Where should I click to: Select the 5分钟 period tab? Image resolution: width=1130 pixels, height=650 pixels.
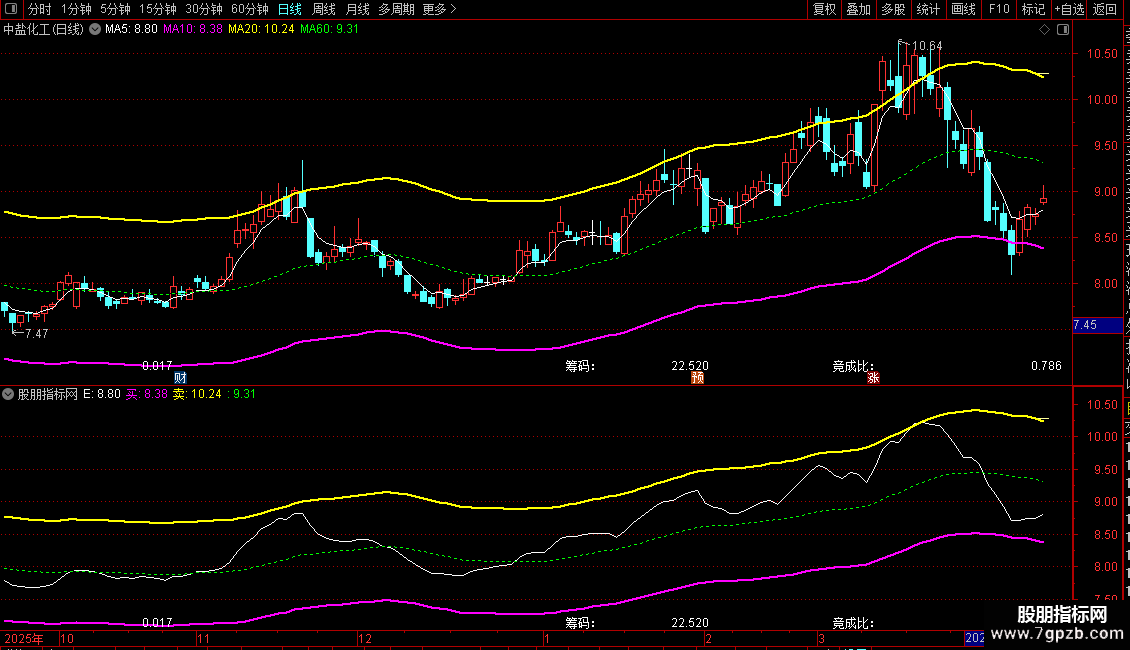click(115, 9)
